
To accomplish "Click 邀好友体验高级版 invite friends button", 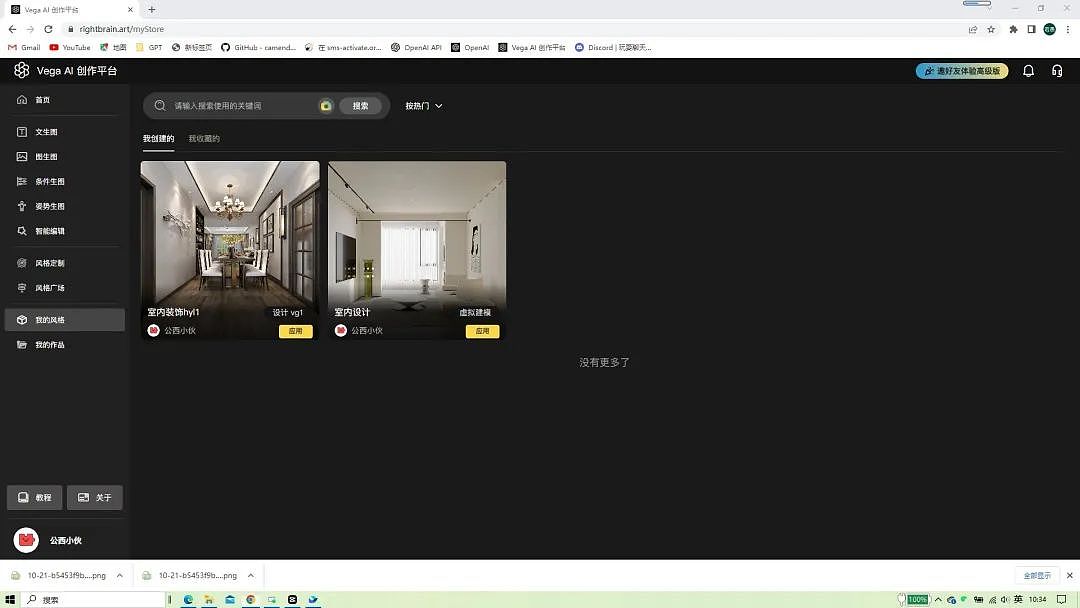I will tap(961, 71).
